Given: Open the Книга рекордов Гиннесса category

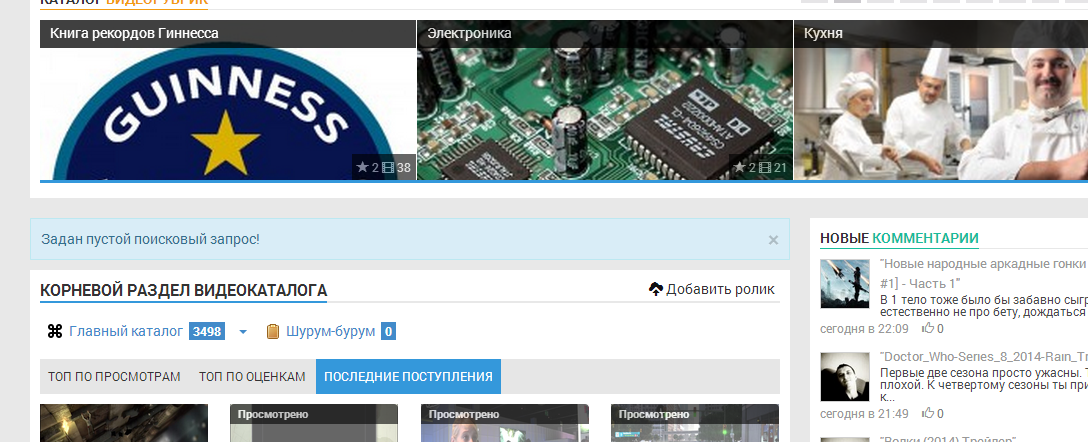Looking at the screenshot, I should coord(228,100).
